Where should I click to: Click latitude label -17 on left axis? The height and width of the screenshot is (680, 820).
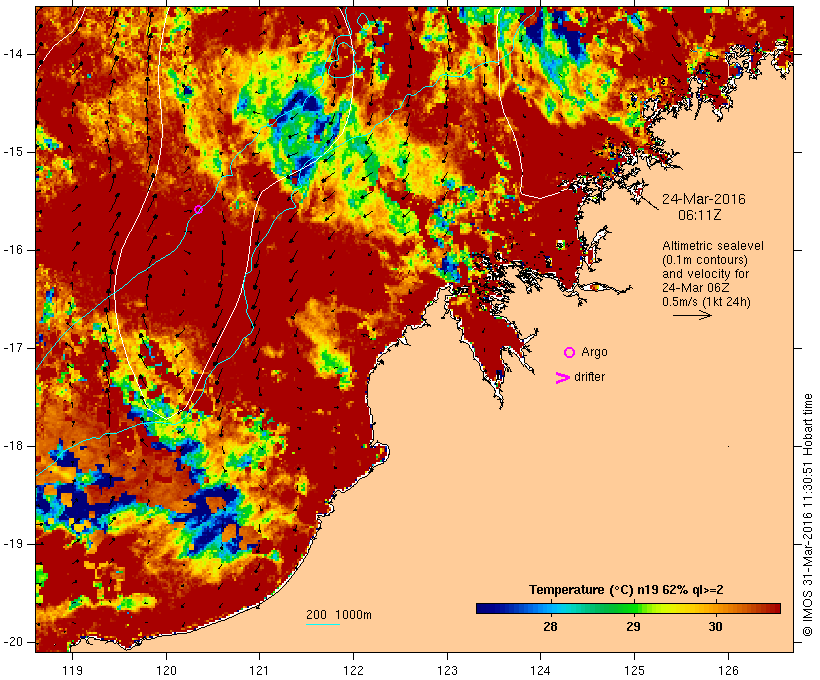coord(13,348)
